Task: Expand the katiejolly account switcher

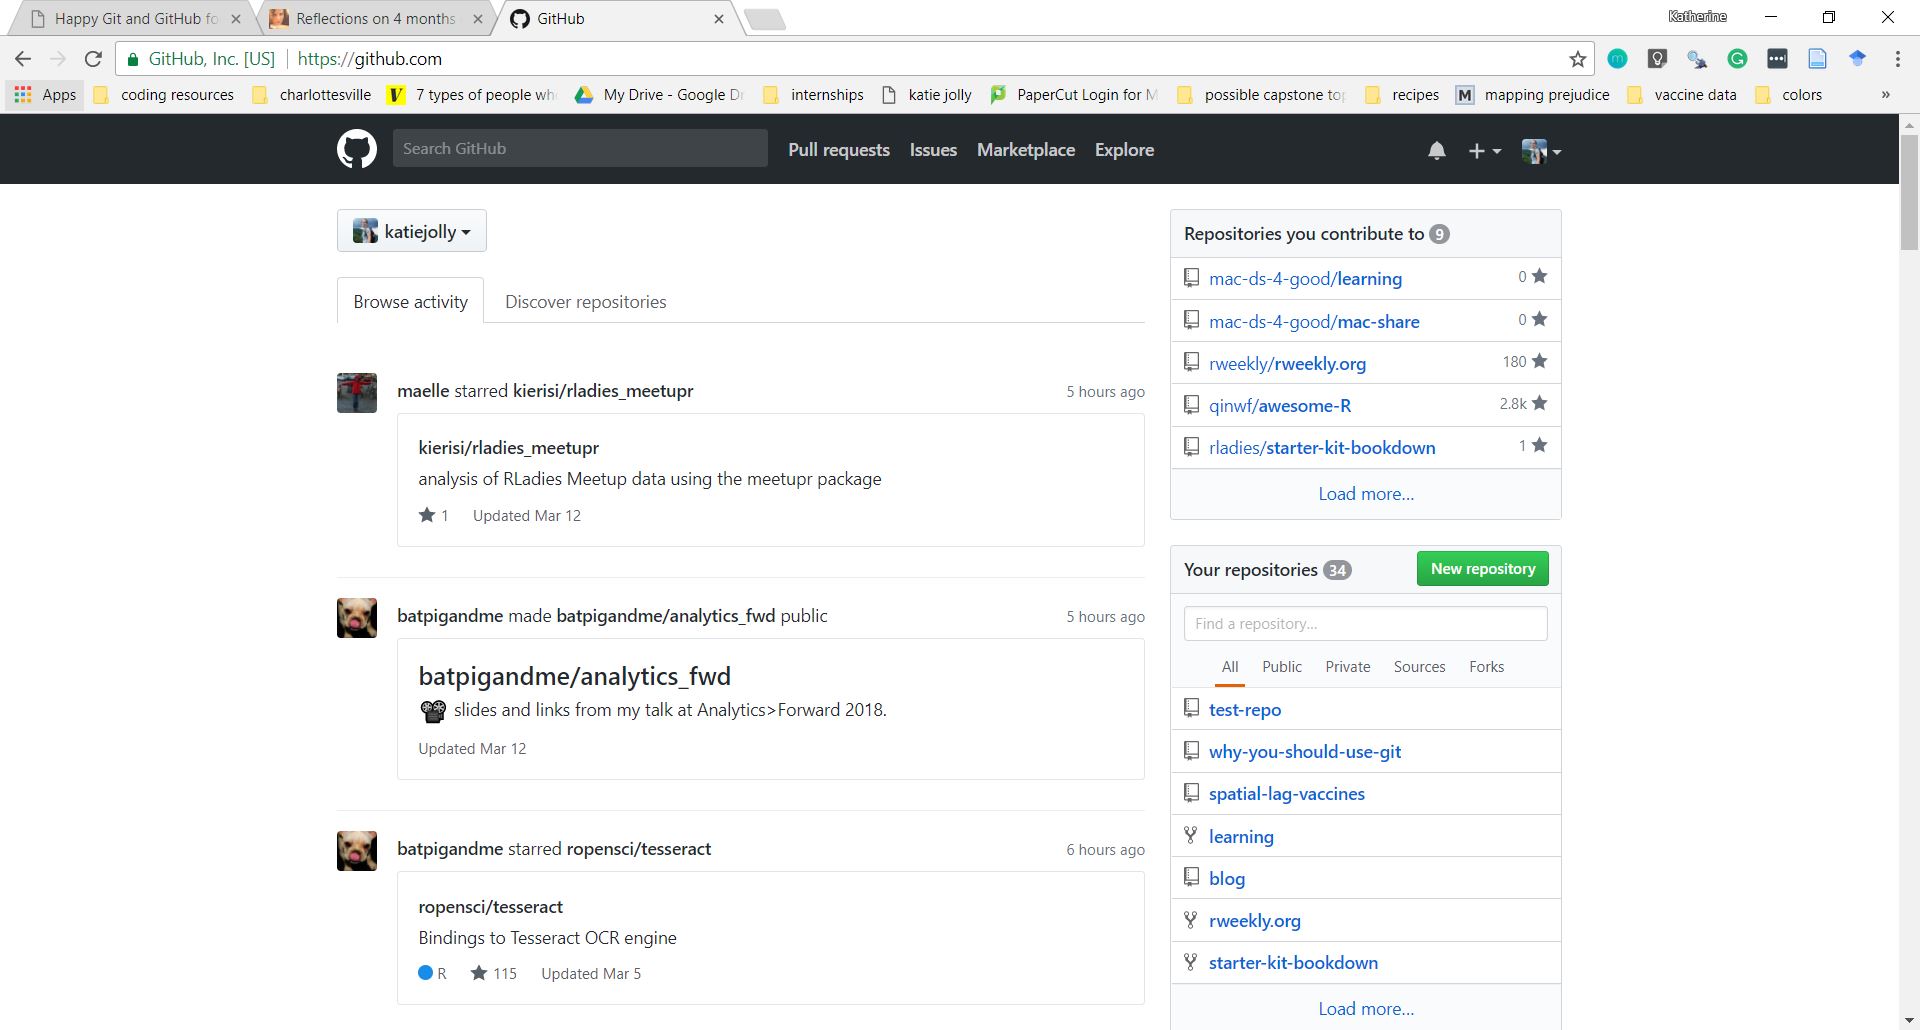Action: click(412, 231)
